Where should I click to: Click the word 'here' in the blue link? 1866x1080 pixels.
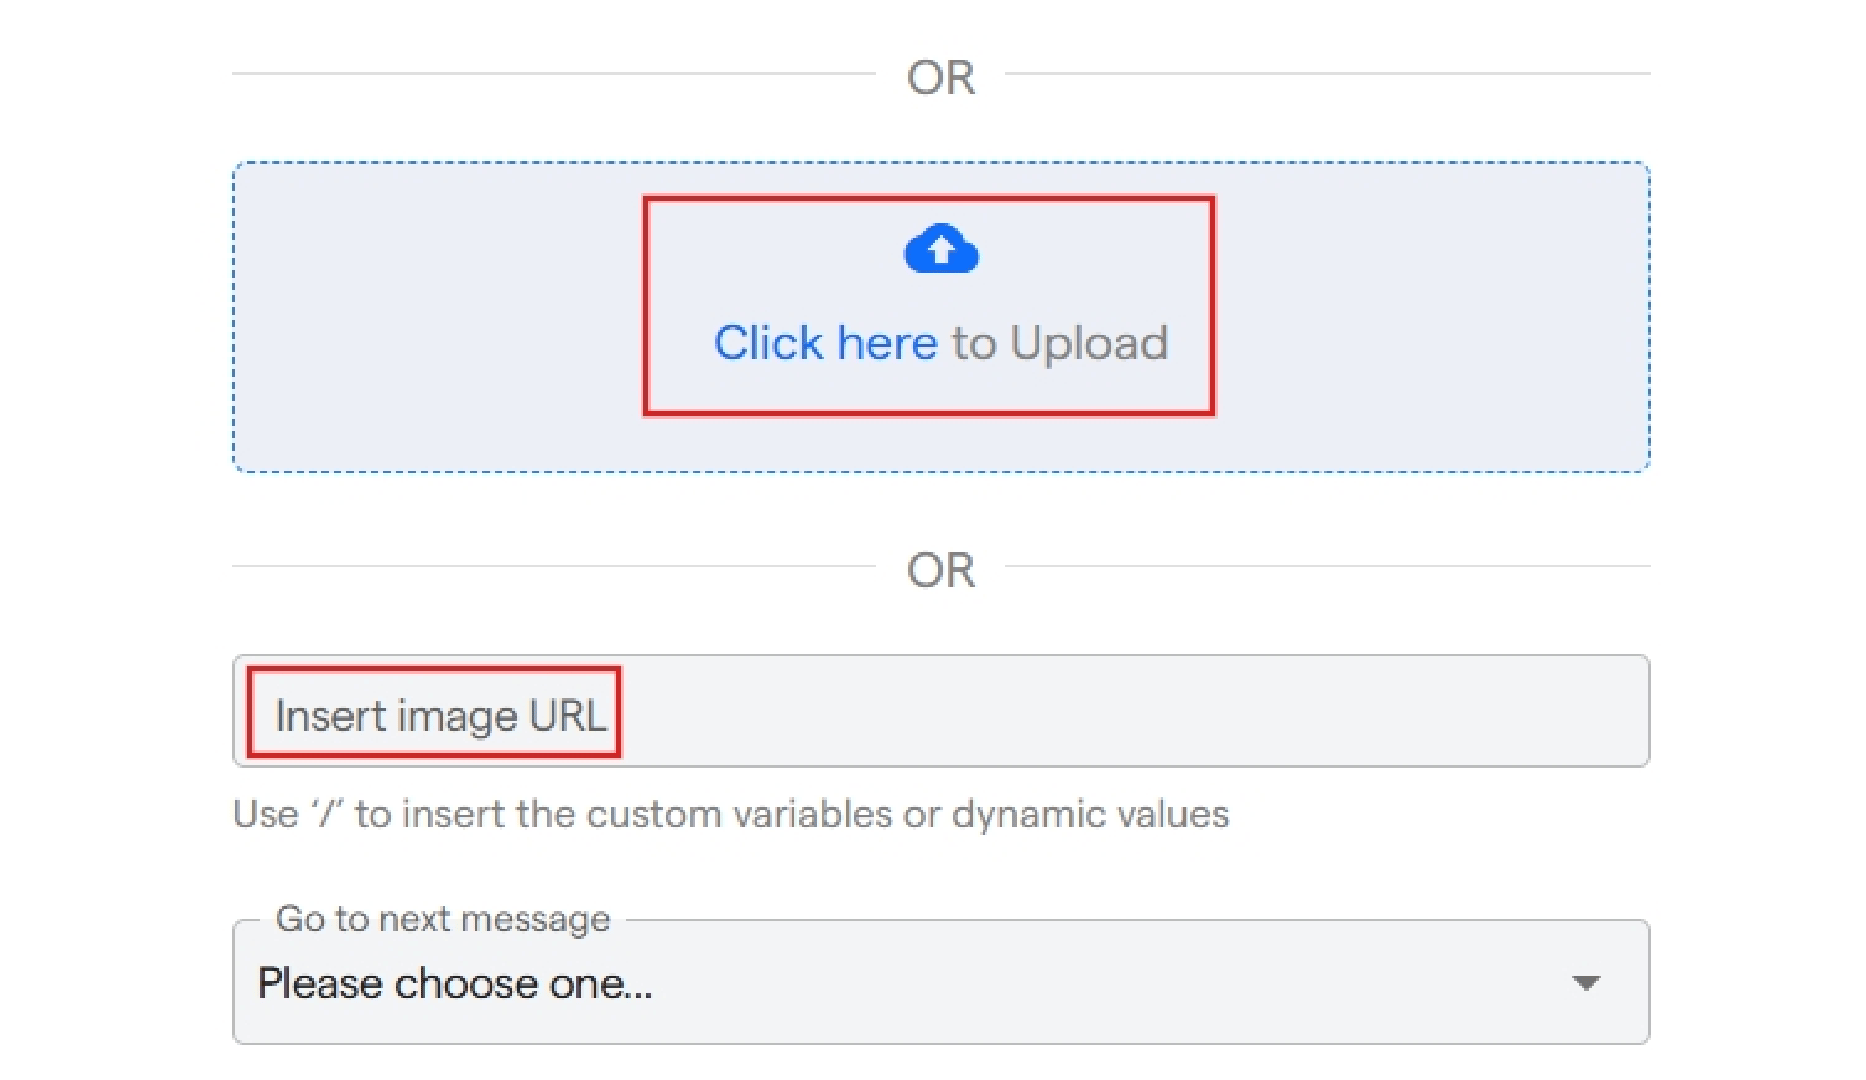tap(888, 343)
